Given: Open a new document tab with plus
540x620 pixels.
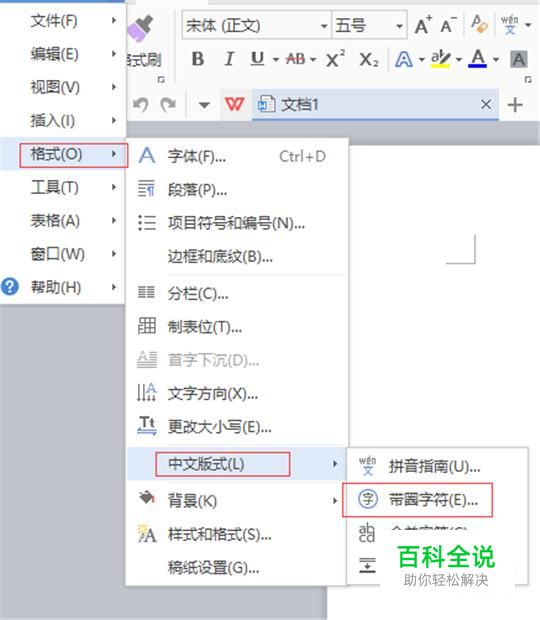Looking at the screenshot, I should pos(515,105).
